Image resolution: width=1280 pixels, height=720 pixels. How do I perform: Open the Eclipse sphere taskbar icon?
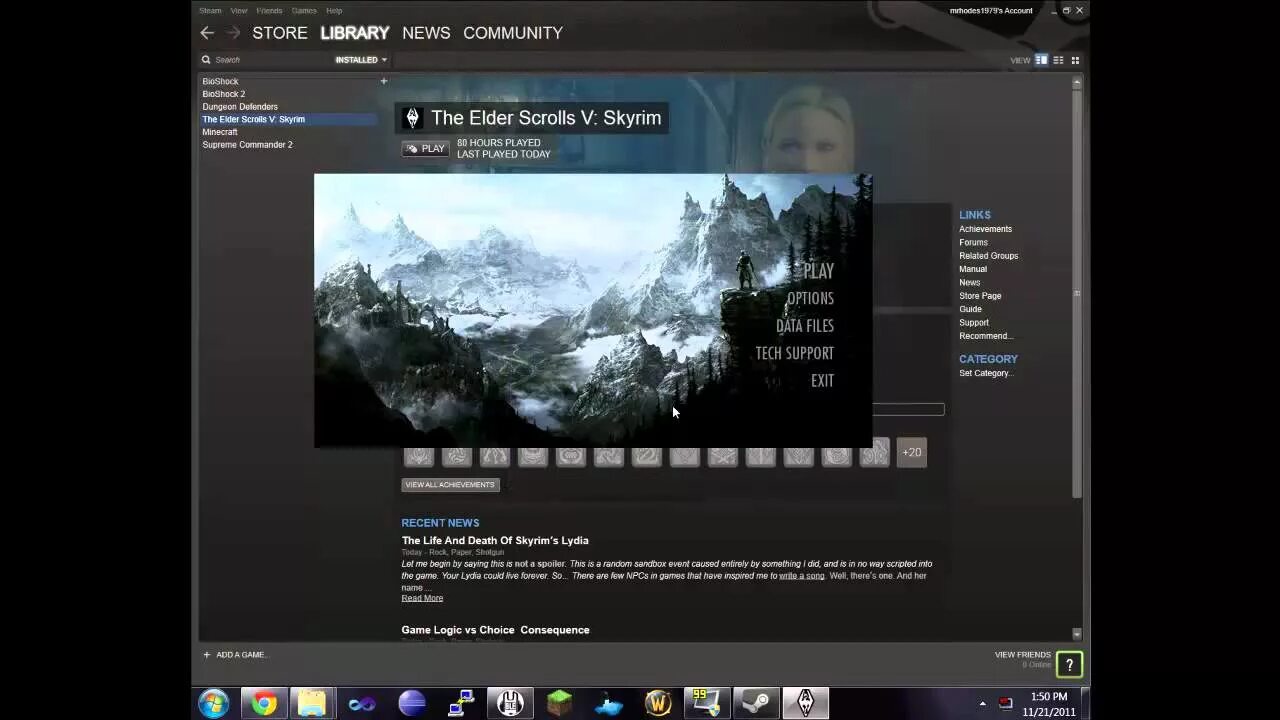(x=411, y=703)
